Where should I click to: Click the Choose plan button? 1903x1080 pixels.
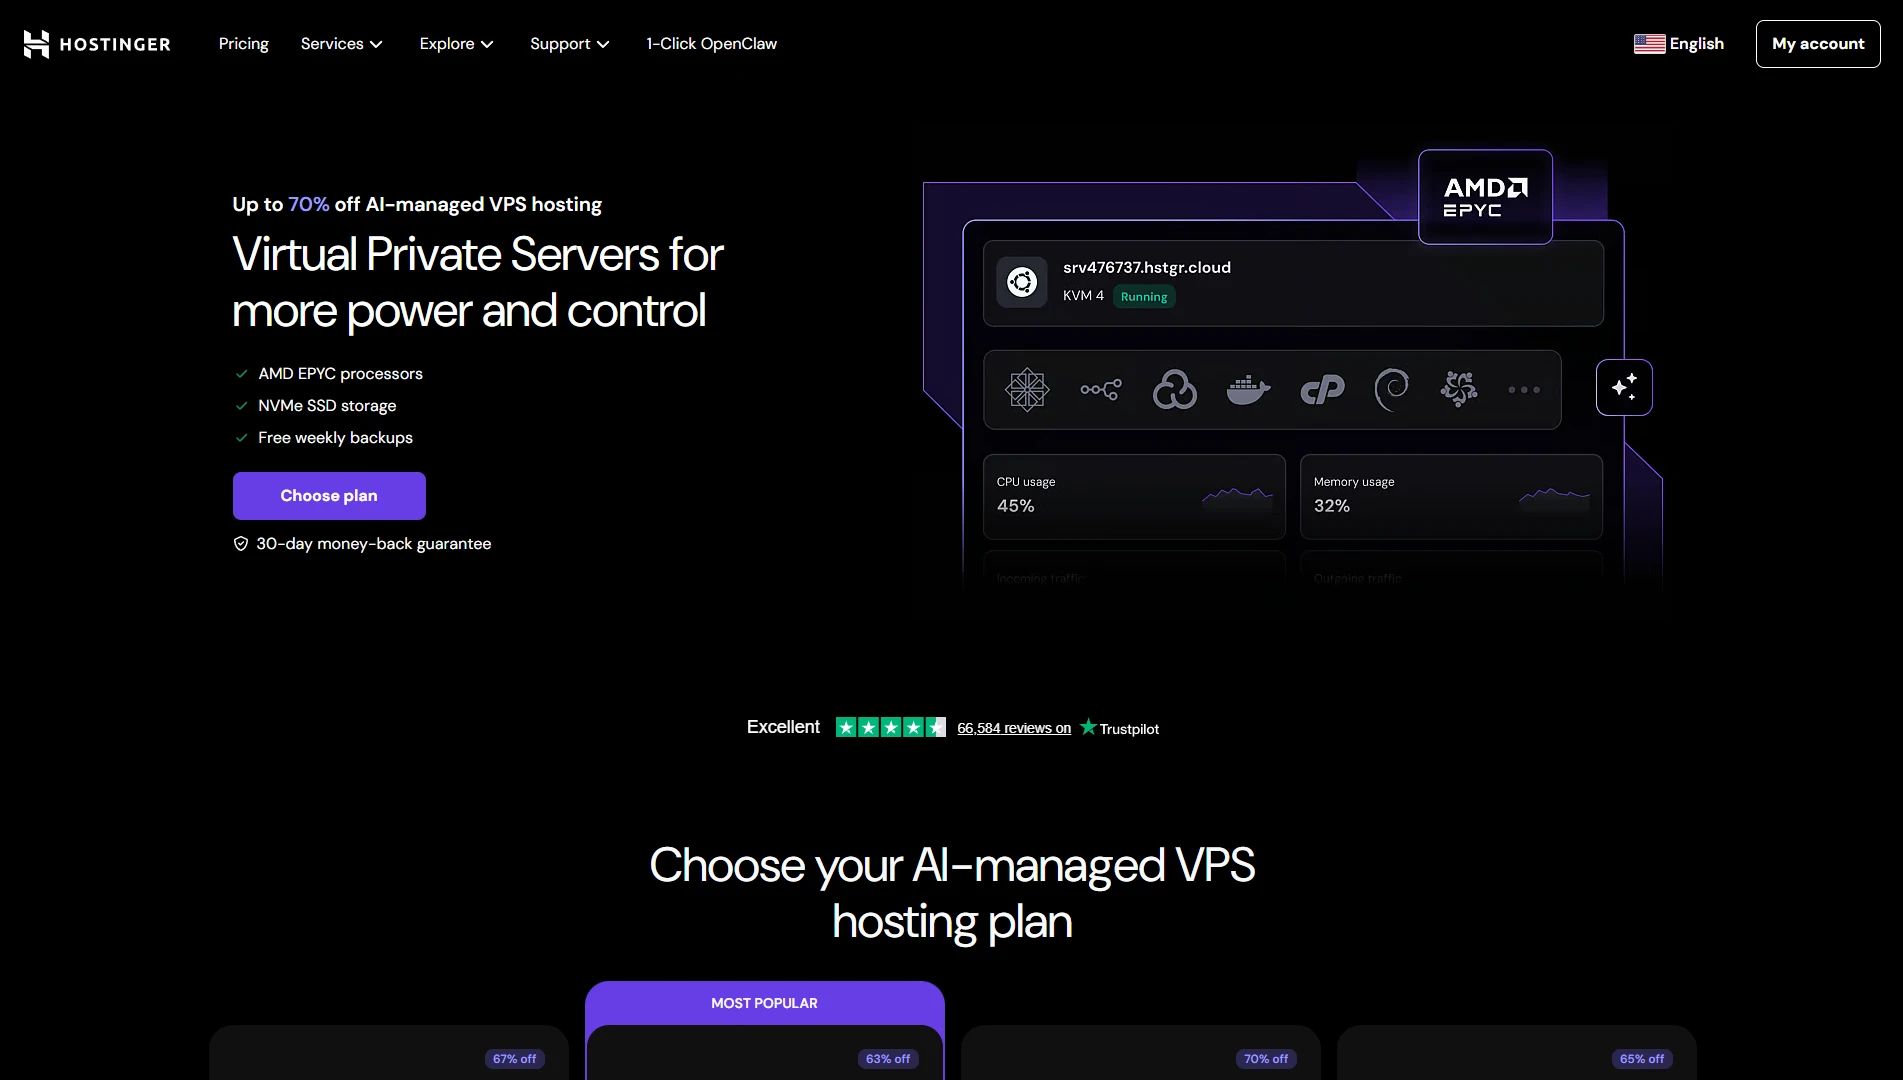click(x=329, y=496)
